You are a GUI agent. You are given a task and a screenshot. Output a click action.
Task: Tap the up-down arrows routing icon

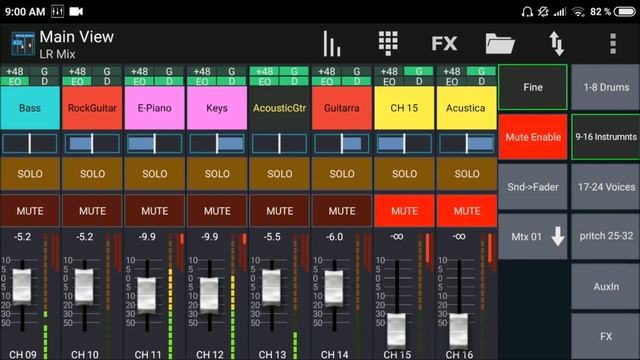pyautogui.click(x=556, y=43)
